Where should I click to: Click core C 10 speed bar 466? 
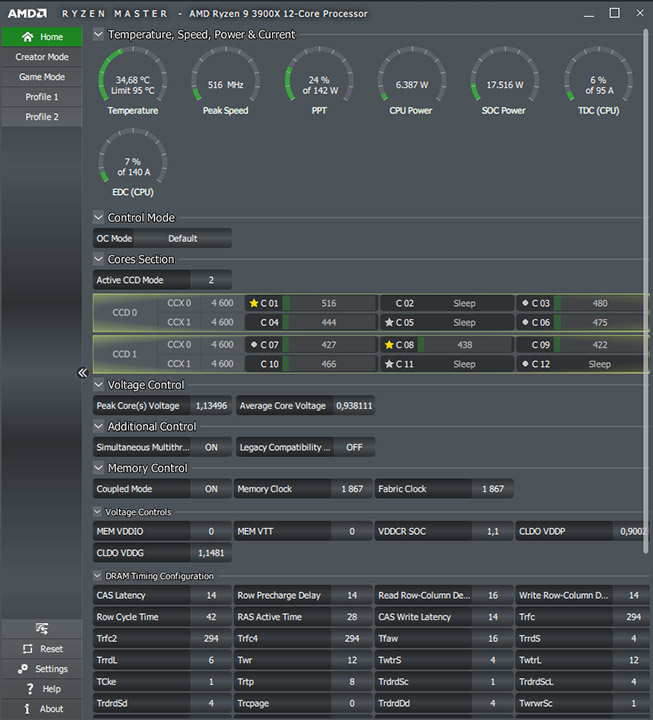[329, 364]
